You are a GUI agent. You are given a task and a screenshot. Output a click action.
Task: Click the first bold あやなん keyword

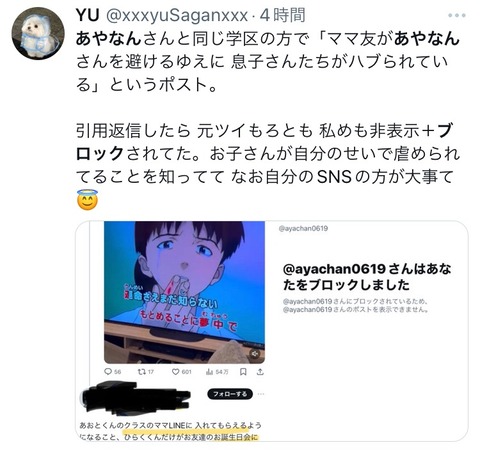click(109, 39)
